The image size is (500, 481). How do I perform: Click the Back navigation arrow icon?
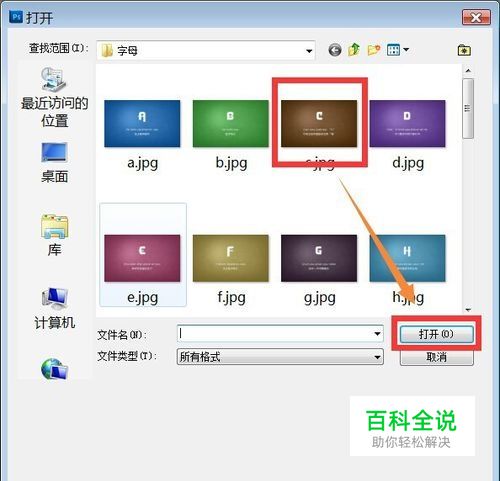[335, 50]
